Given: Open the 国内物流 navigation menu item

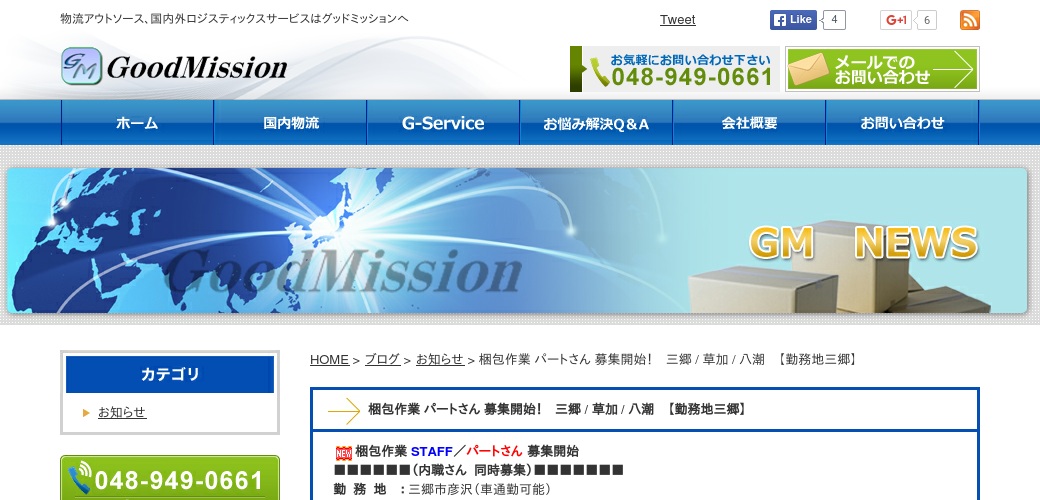Looking at the screenshot, I should point(290,123).
